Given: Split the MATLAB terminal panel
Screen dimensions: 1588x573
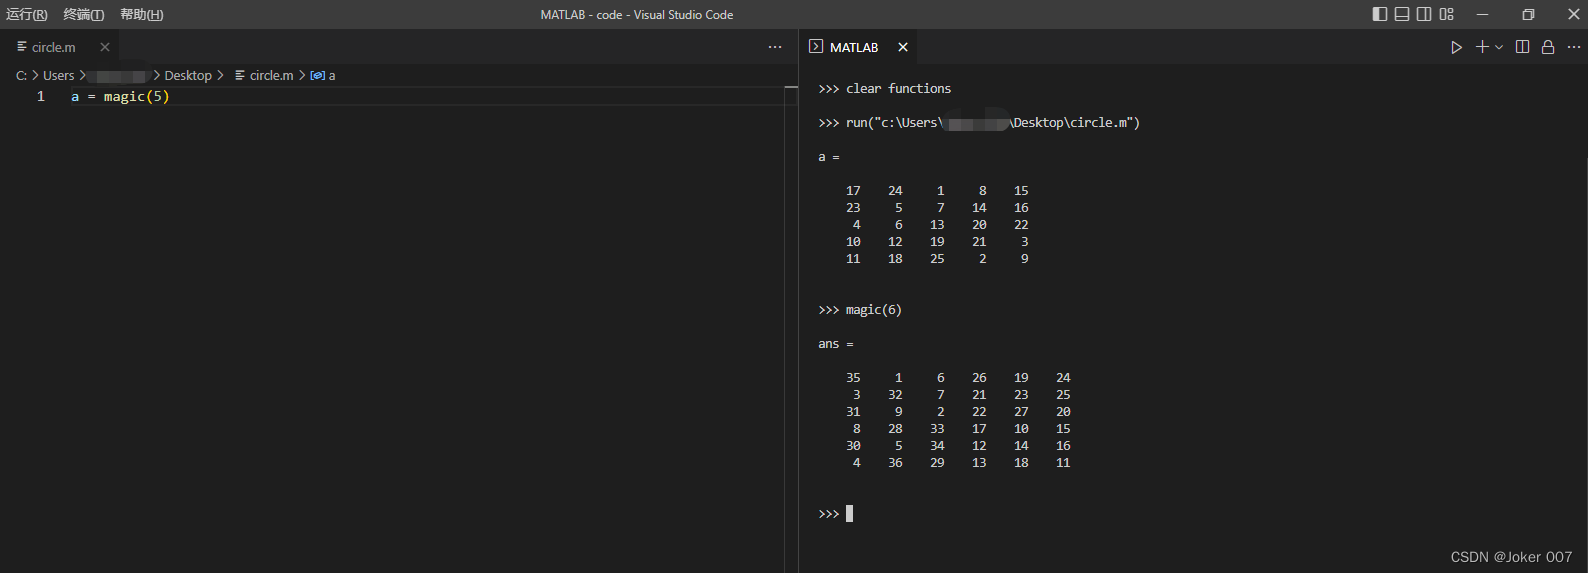Looking at the screenshot, I should (1522, 47).
